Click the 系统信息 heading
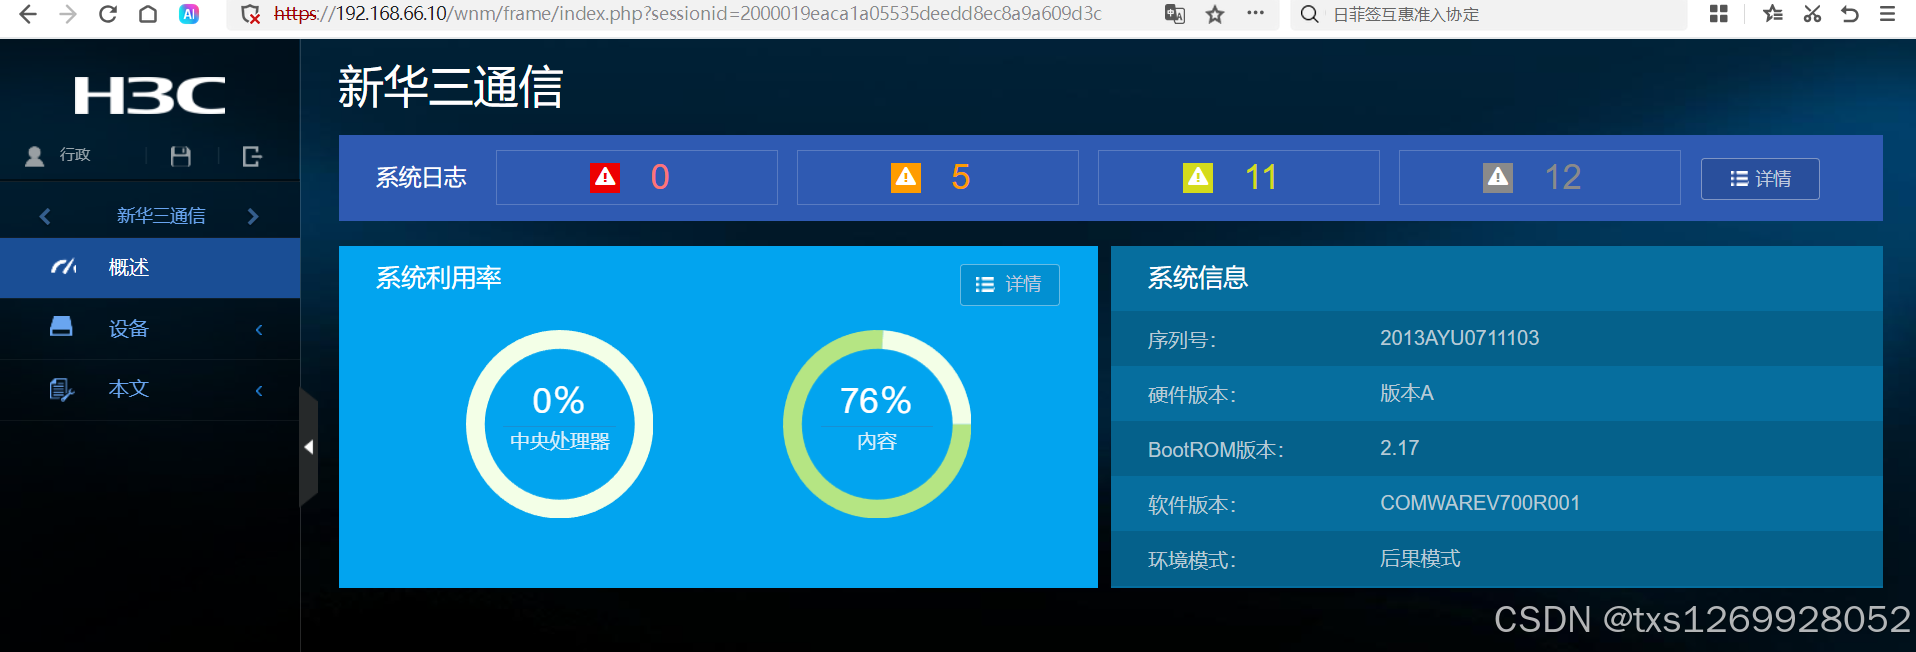The width and height of the screenshot is (1916, 652). [x=1198, y=278]
